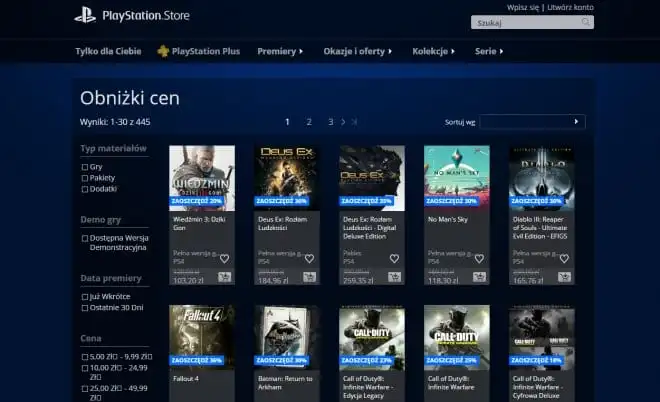Open Deus Ex Digital Deluxe cover thumbnail

372,178
